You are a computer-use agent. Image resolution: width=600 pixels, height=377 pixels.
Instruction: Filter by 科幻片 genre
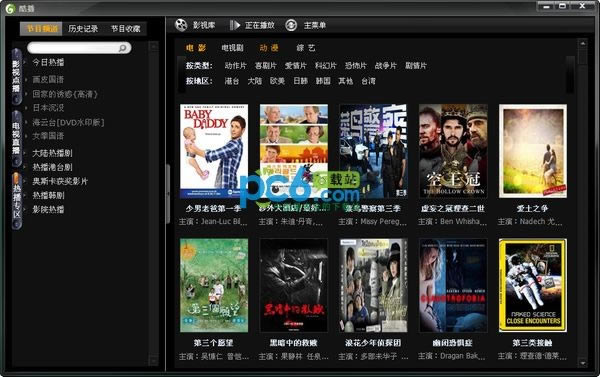click(x=326, y=66)
